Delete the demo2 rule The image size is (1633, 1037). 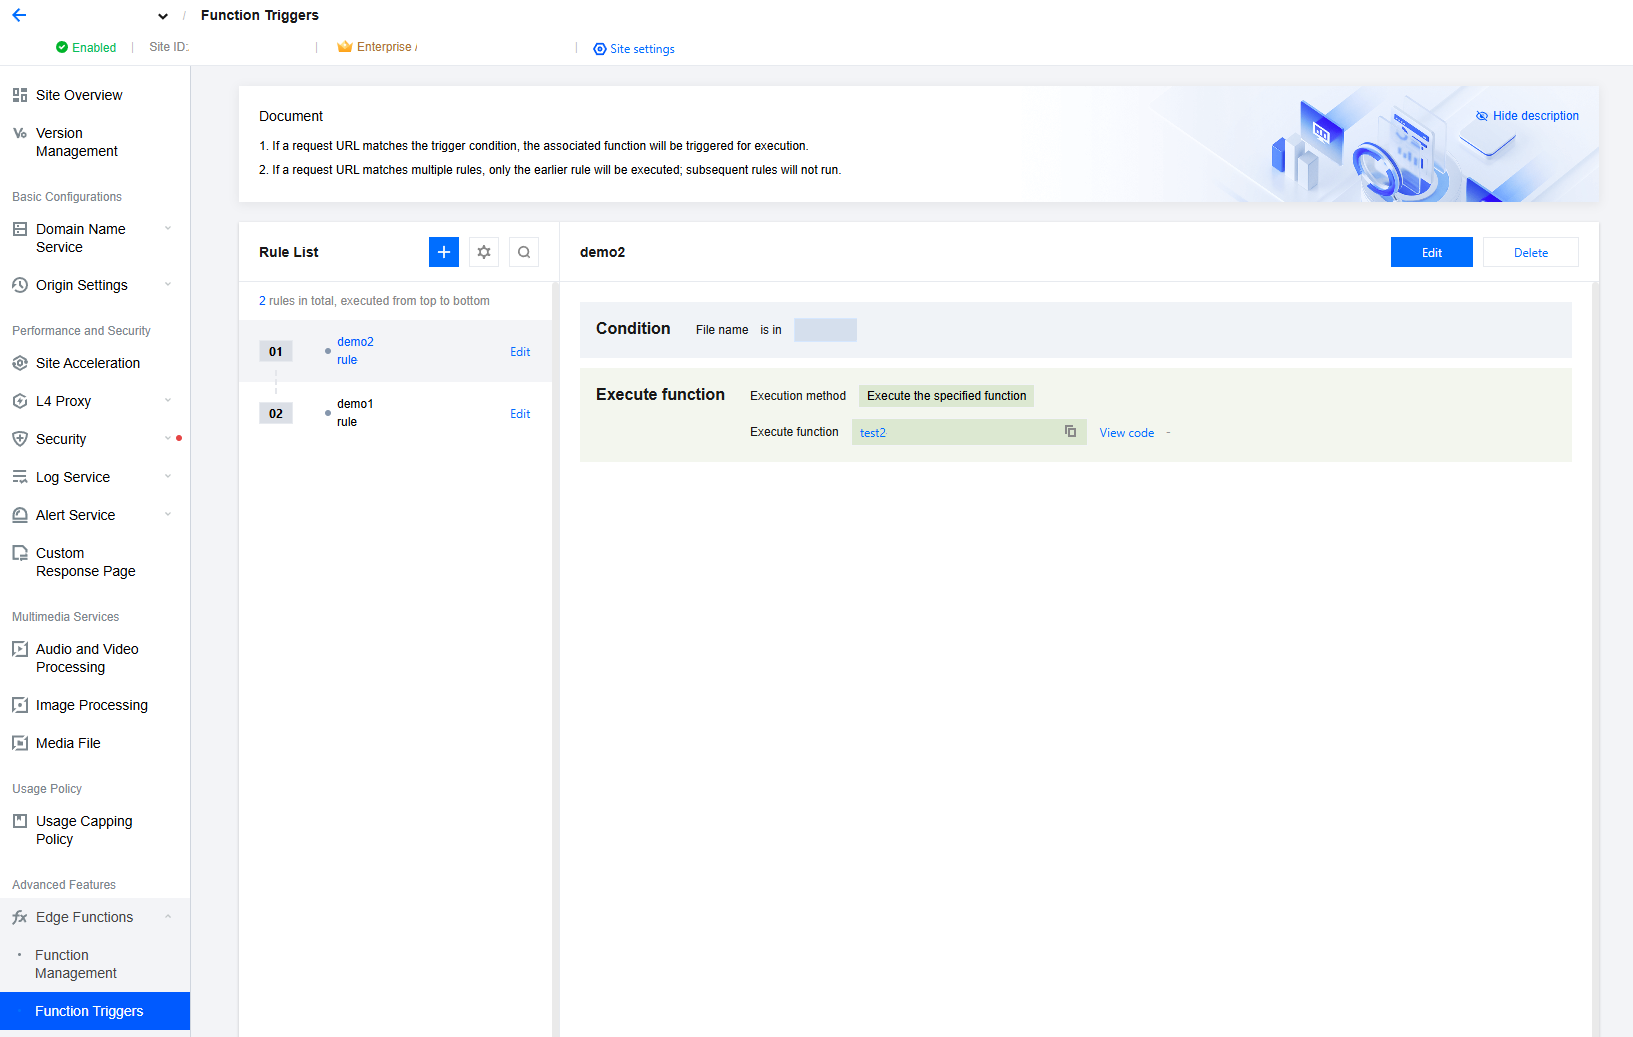point(1530,252)
